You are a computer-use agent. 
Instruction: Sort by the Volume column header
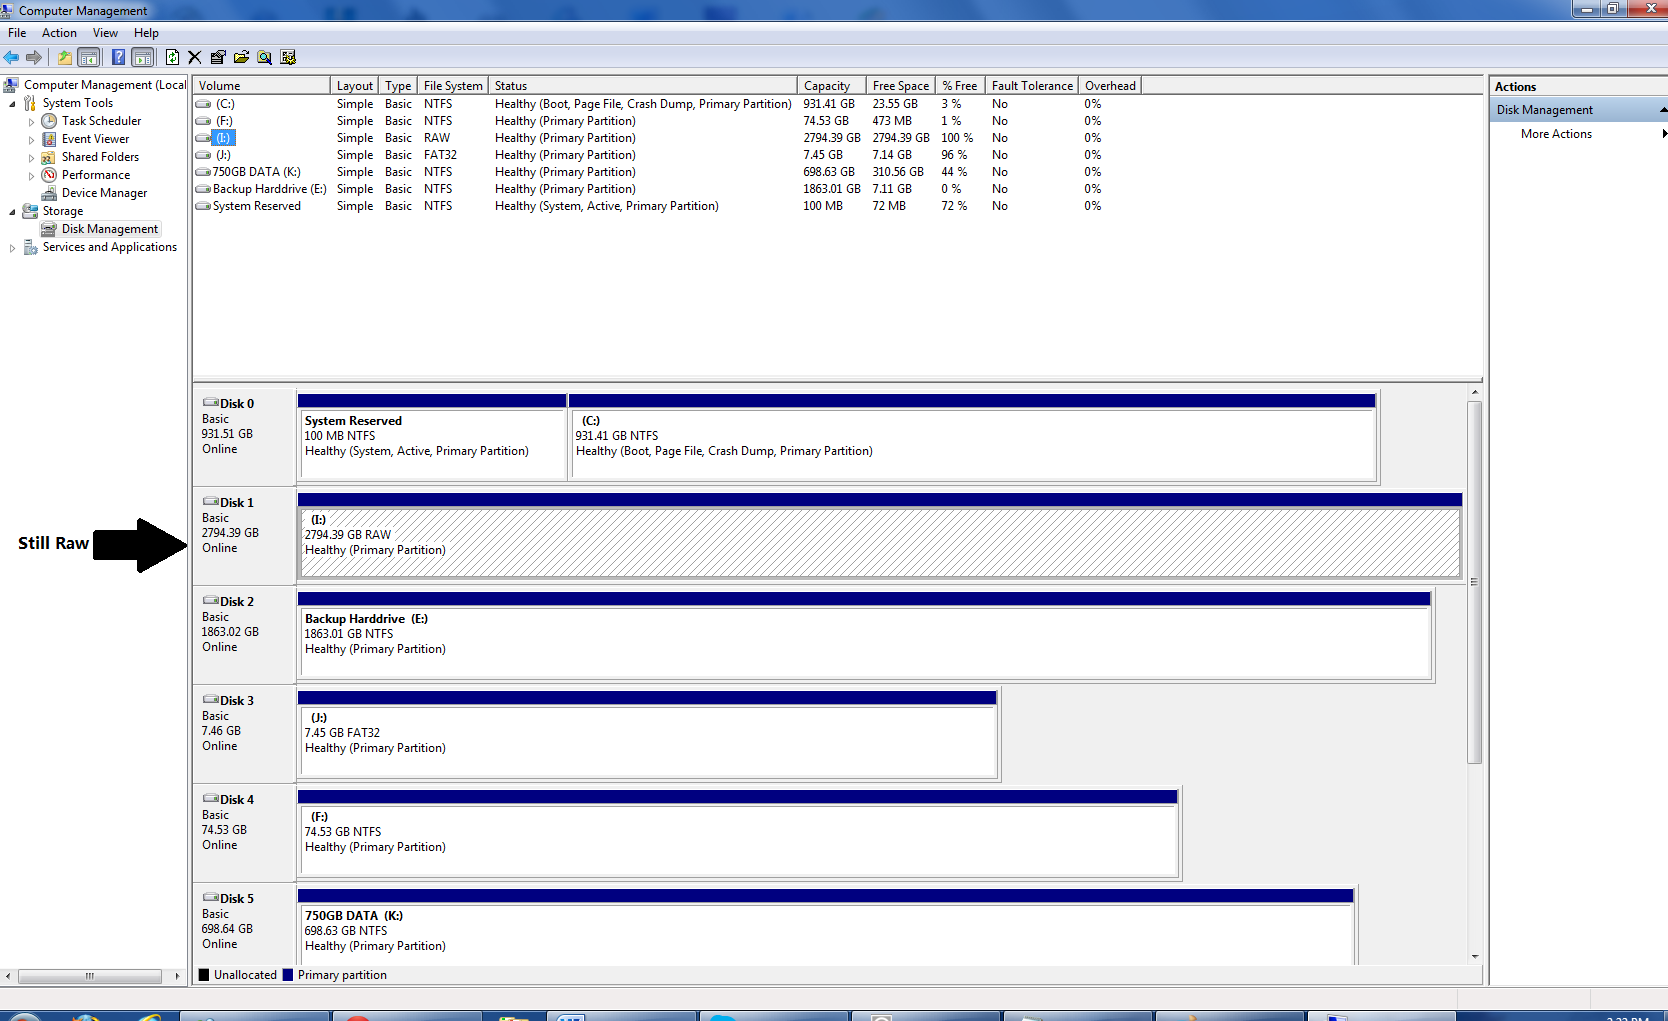pos(261,86)
